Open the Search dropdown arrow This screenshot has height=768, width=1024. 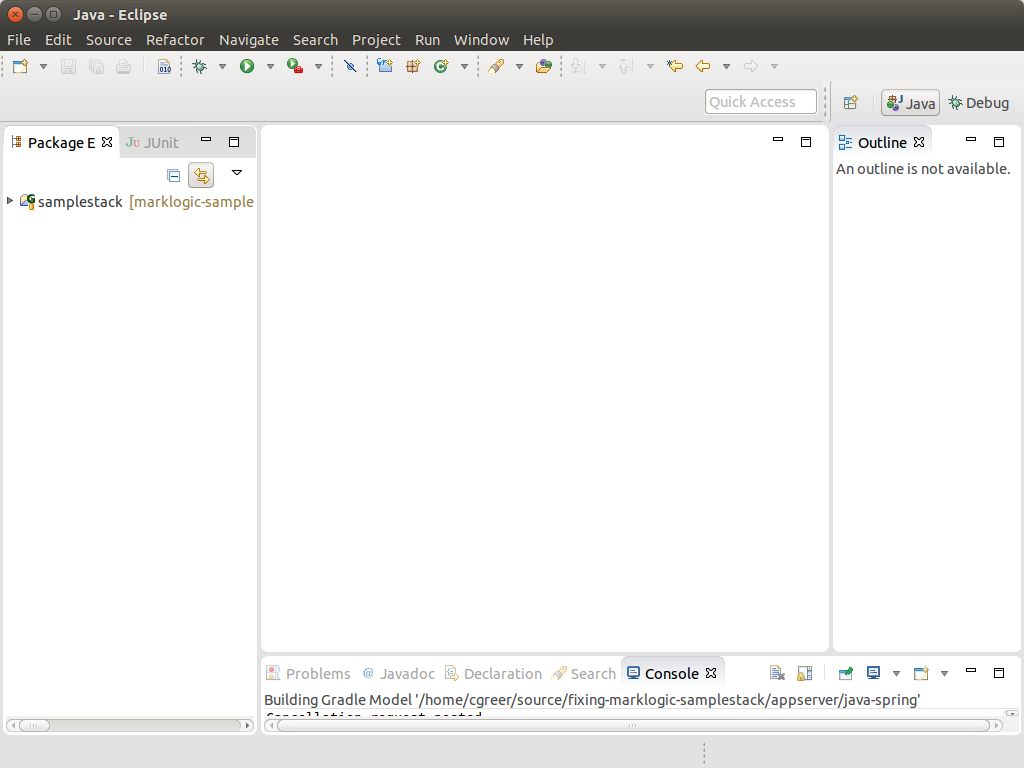(x=519, y=66)
